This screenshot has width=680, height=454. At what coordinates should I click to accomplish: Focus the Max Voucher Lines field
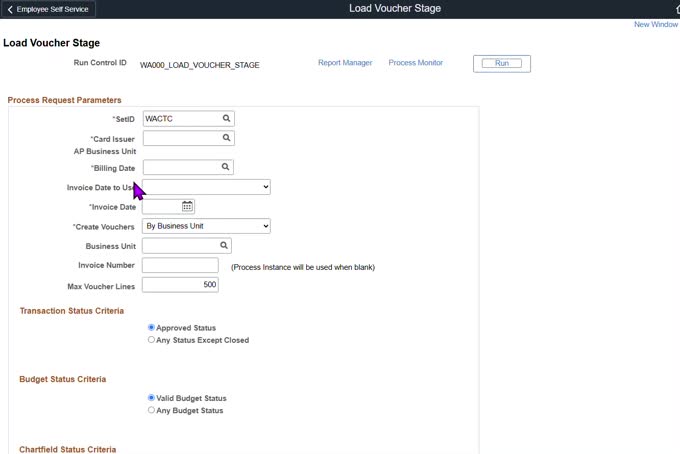180,284
